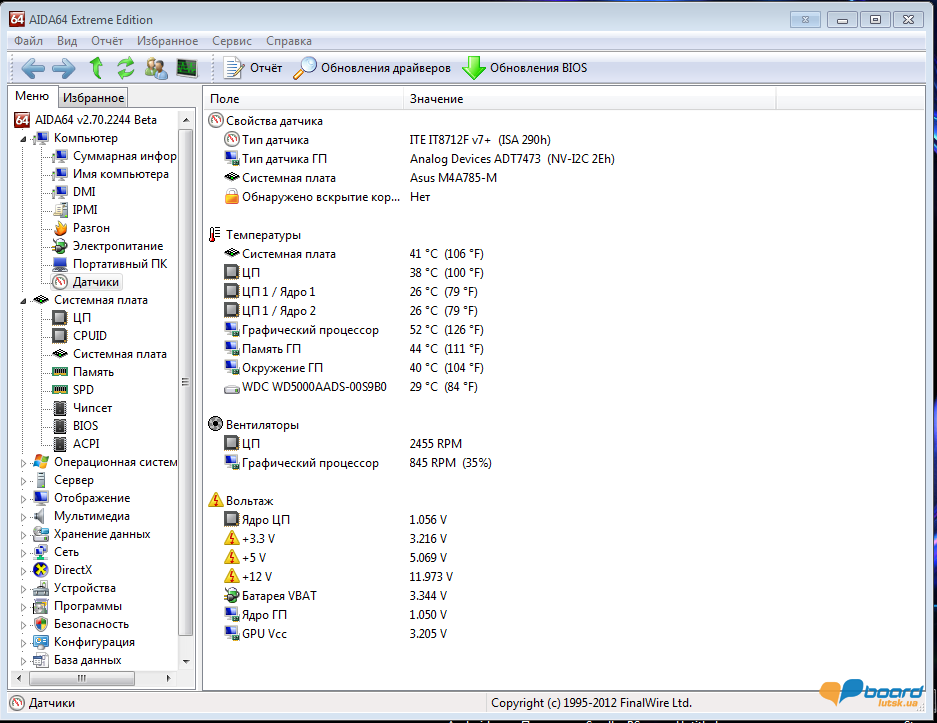Image resolution: width=937 pixels, height=723 pixels.
Task: Click the tree panel scrollbar down arrow
Action: [186, 661]
